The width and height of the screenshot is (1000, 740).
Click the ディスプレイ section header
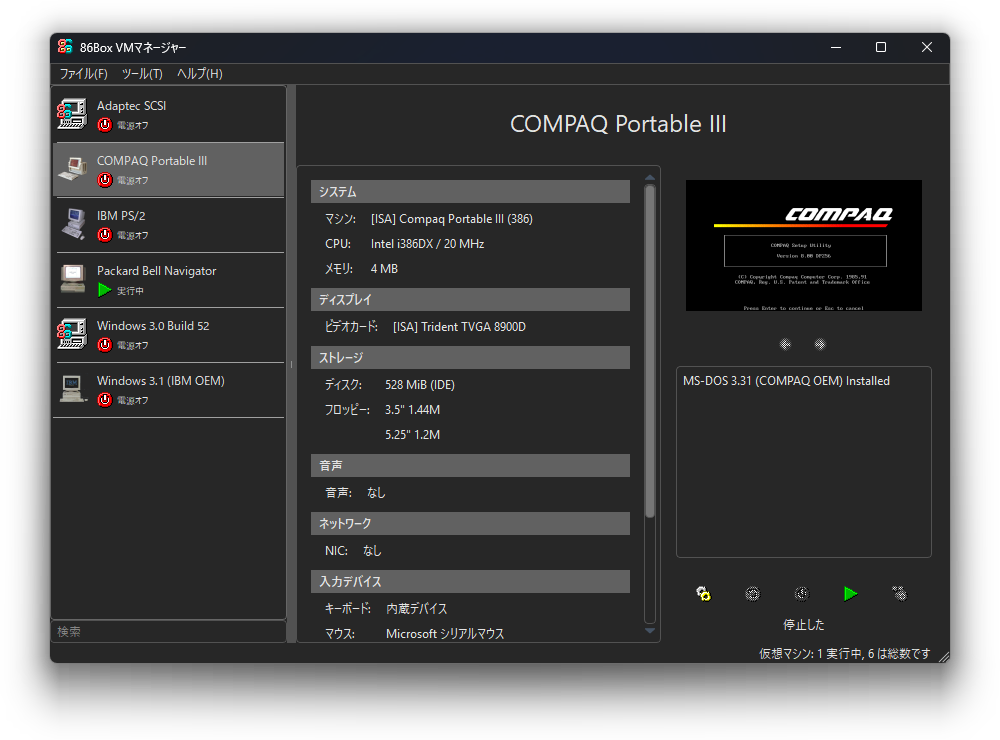tap(470, 299)
